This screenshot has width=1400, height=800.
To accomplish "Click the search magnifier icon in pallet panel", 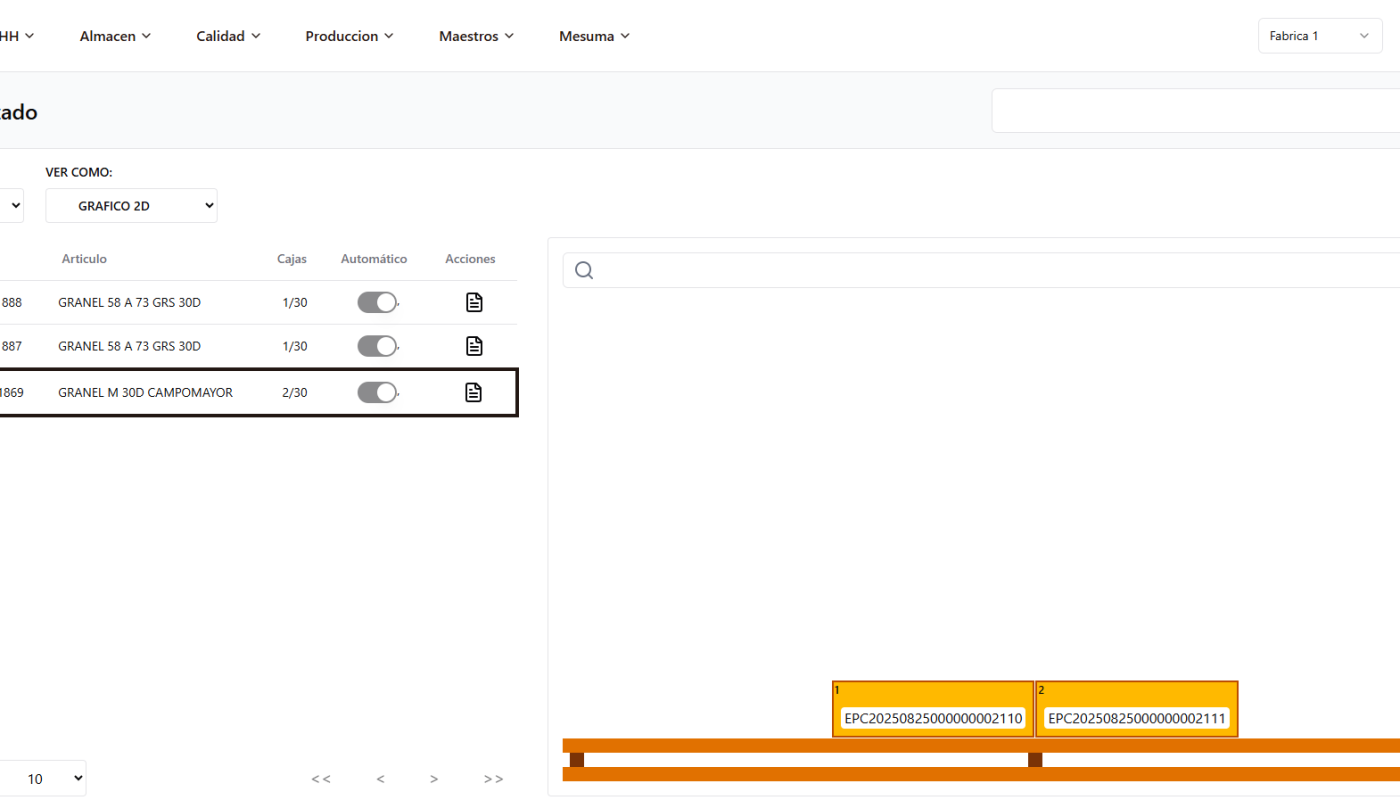I will (x=584, y=270).
